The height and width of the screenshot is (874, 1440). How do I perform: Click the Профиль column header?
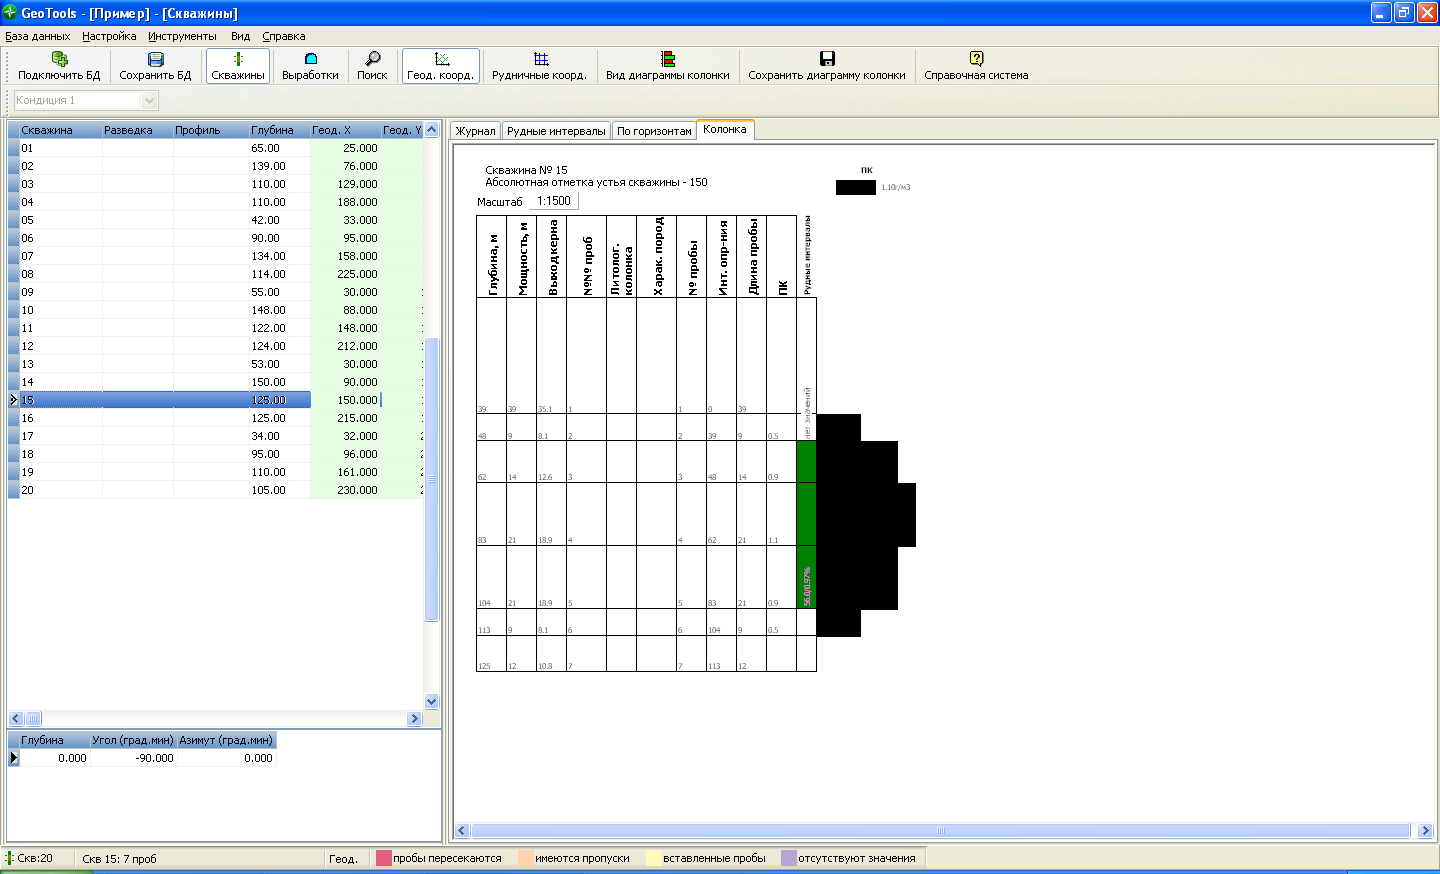[210, 130]
